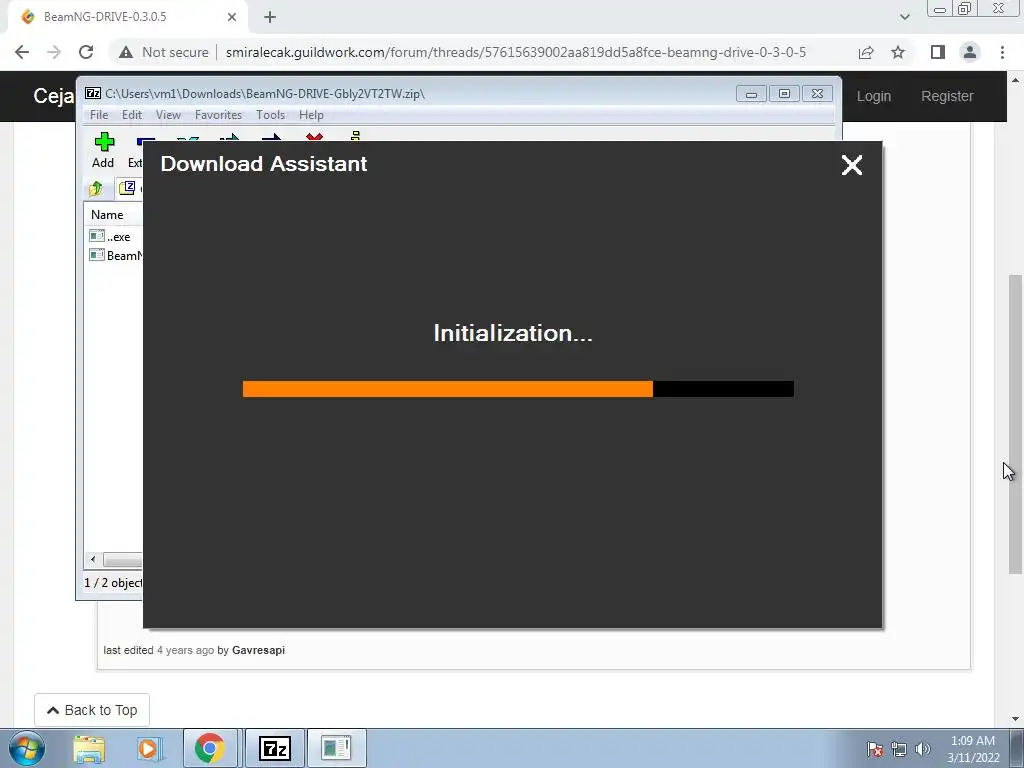Select the Beam... file entry in 7-Zip
1024x768 pixels.
(x=116, y=255)
